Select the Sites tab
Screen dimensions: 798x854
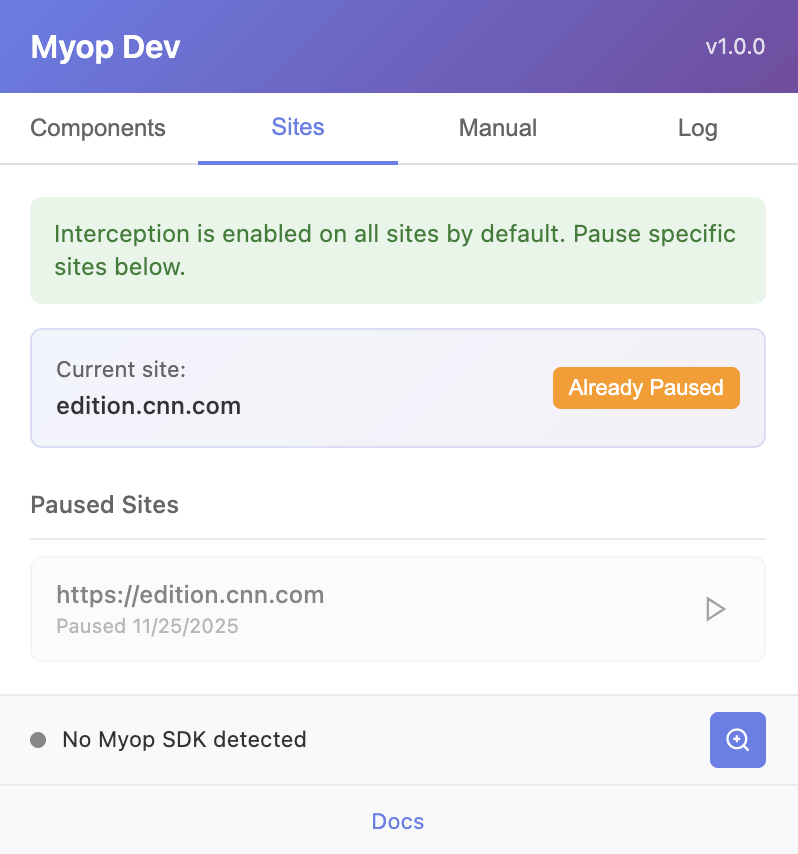(x=297, y=128)
